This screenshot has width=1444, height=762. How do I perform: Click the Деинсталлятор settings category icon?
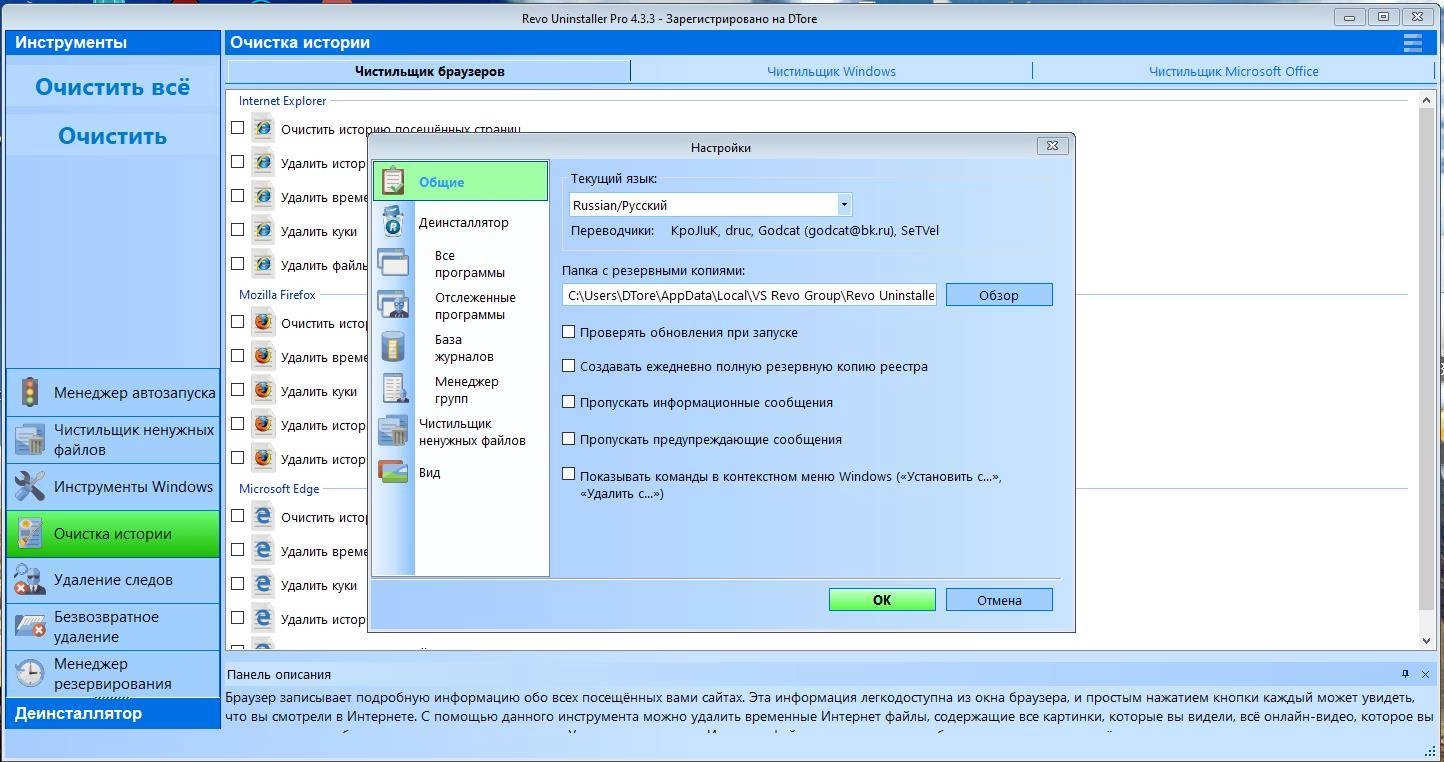[x=393, y=222]
